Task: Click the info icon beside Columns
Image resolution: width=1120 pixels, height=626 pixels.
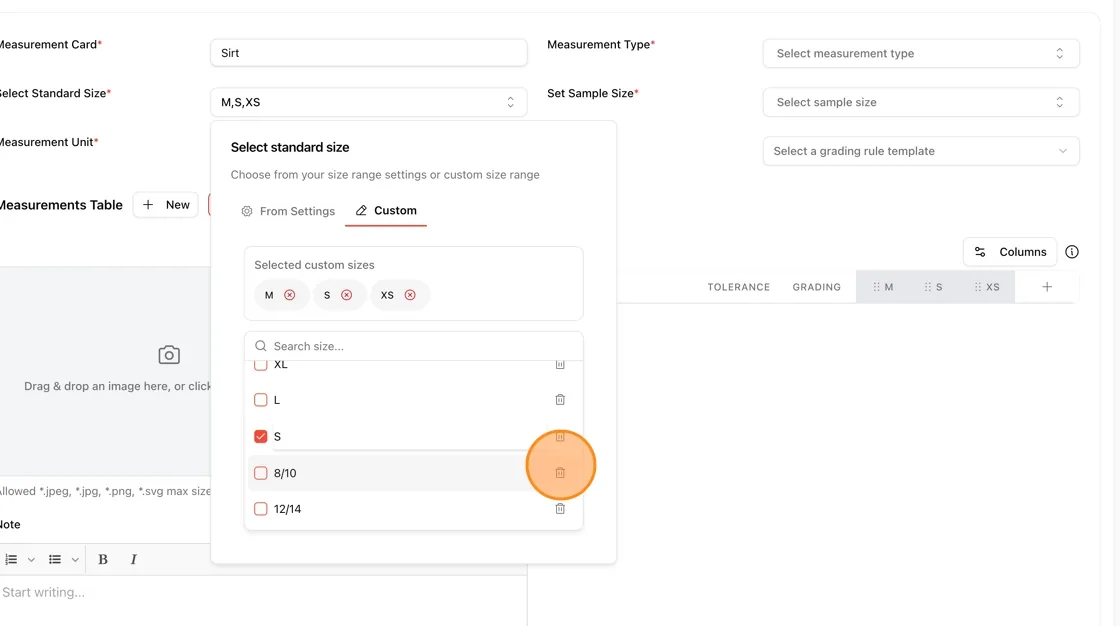Action: (x=1071, y=252)
